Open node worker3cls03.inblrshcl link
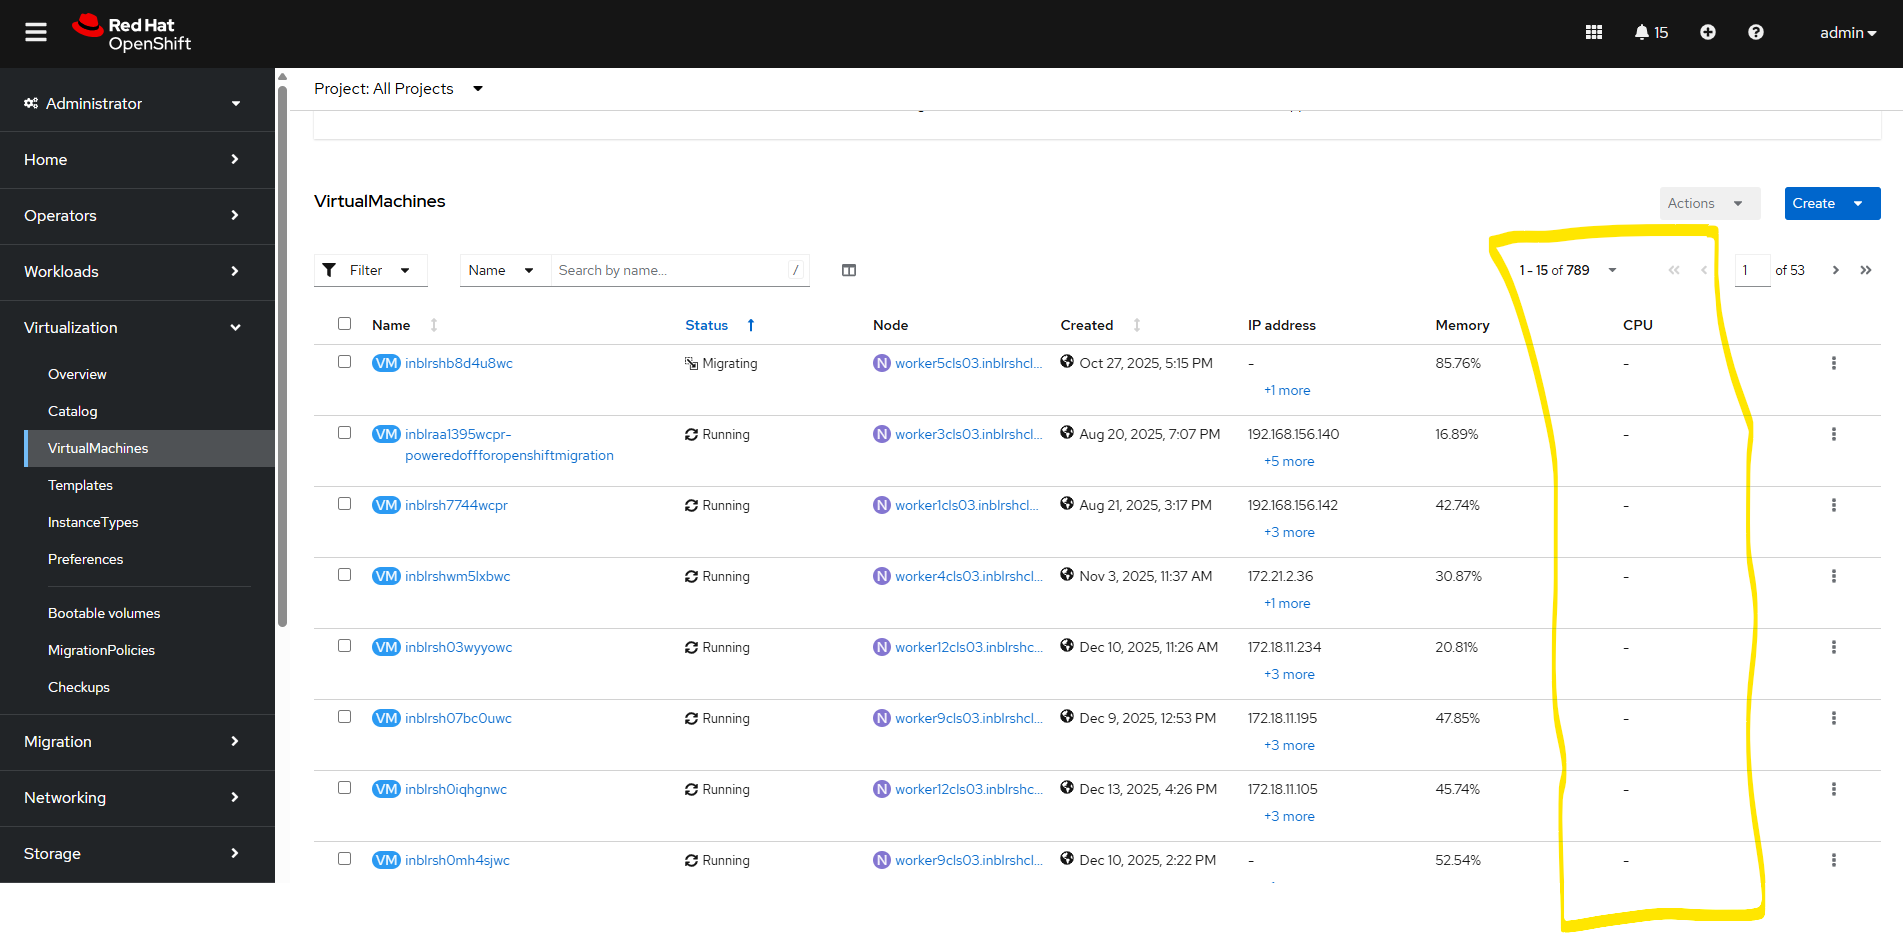 point(968,434)
